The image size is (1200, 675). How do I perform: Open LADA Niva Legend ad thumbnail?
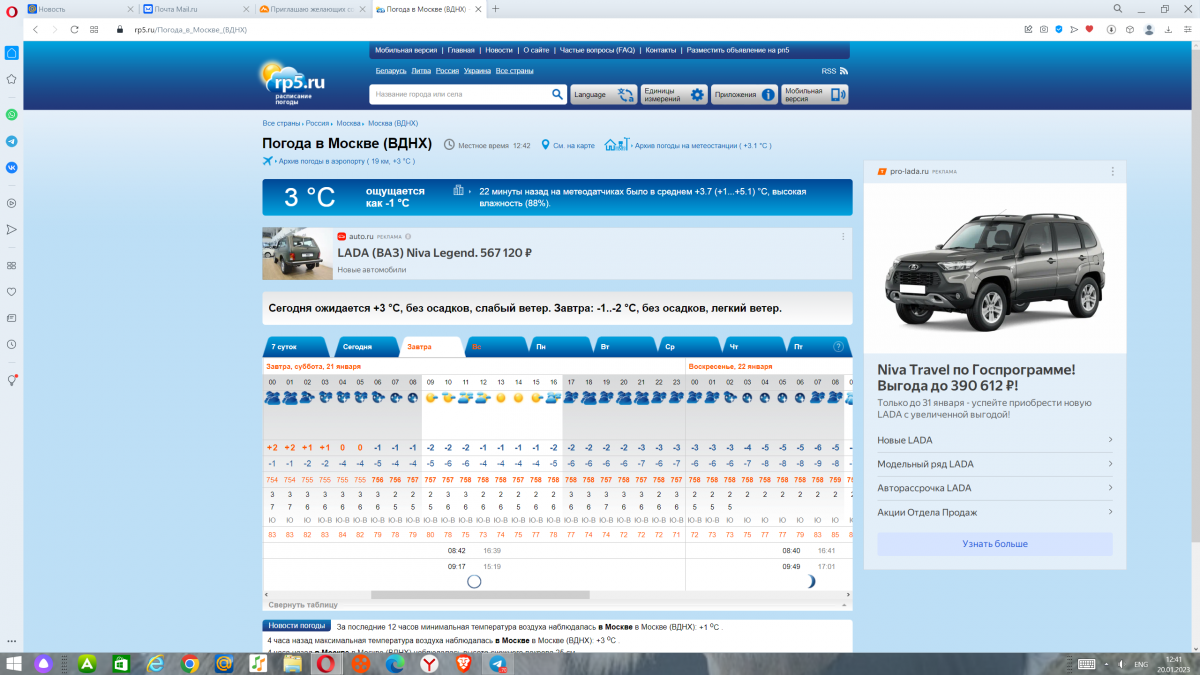(x=297, y=253)
